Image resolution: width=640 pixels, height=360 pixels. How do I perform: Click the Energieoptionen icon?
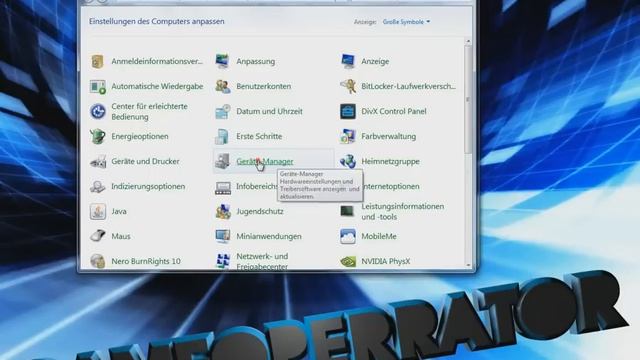pos(98,136)
